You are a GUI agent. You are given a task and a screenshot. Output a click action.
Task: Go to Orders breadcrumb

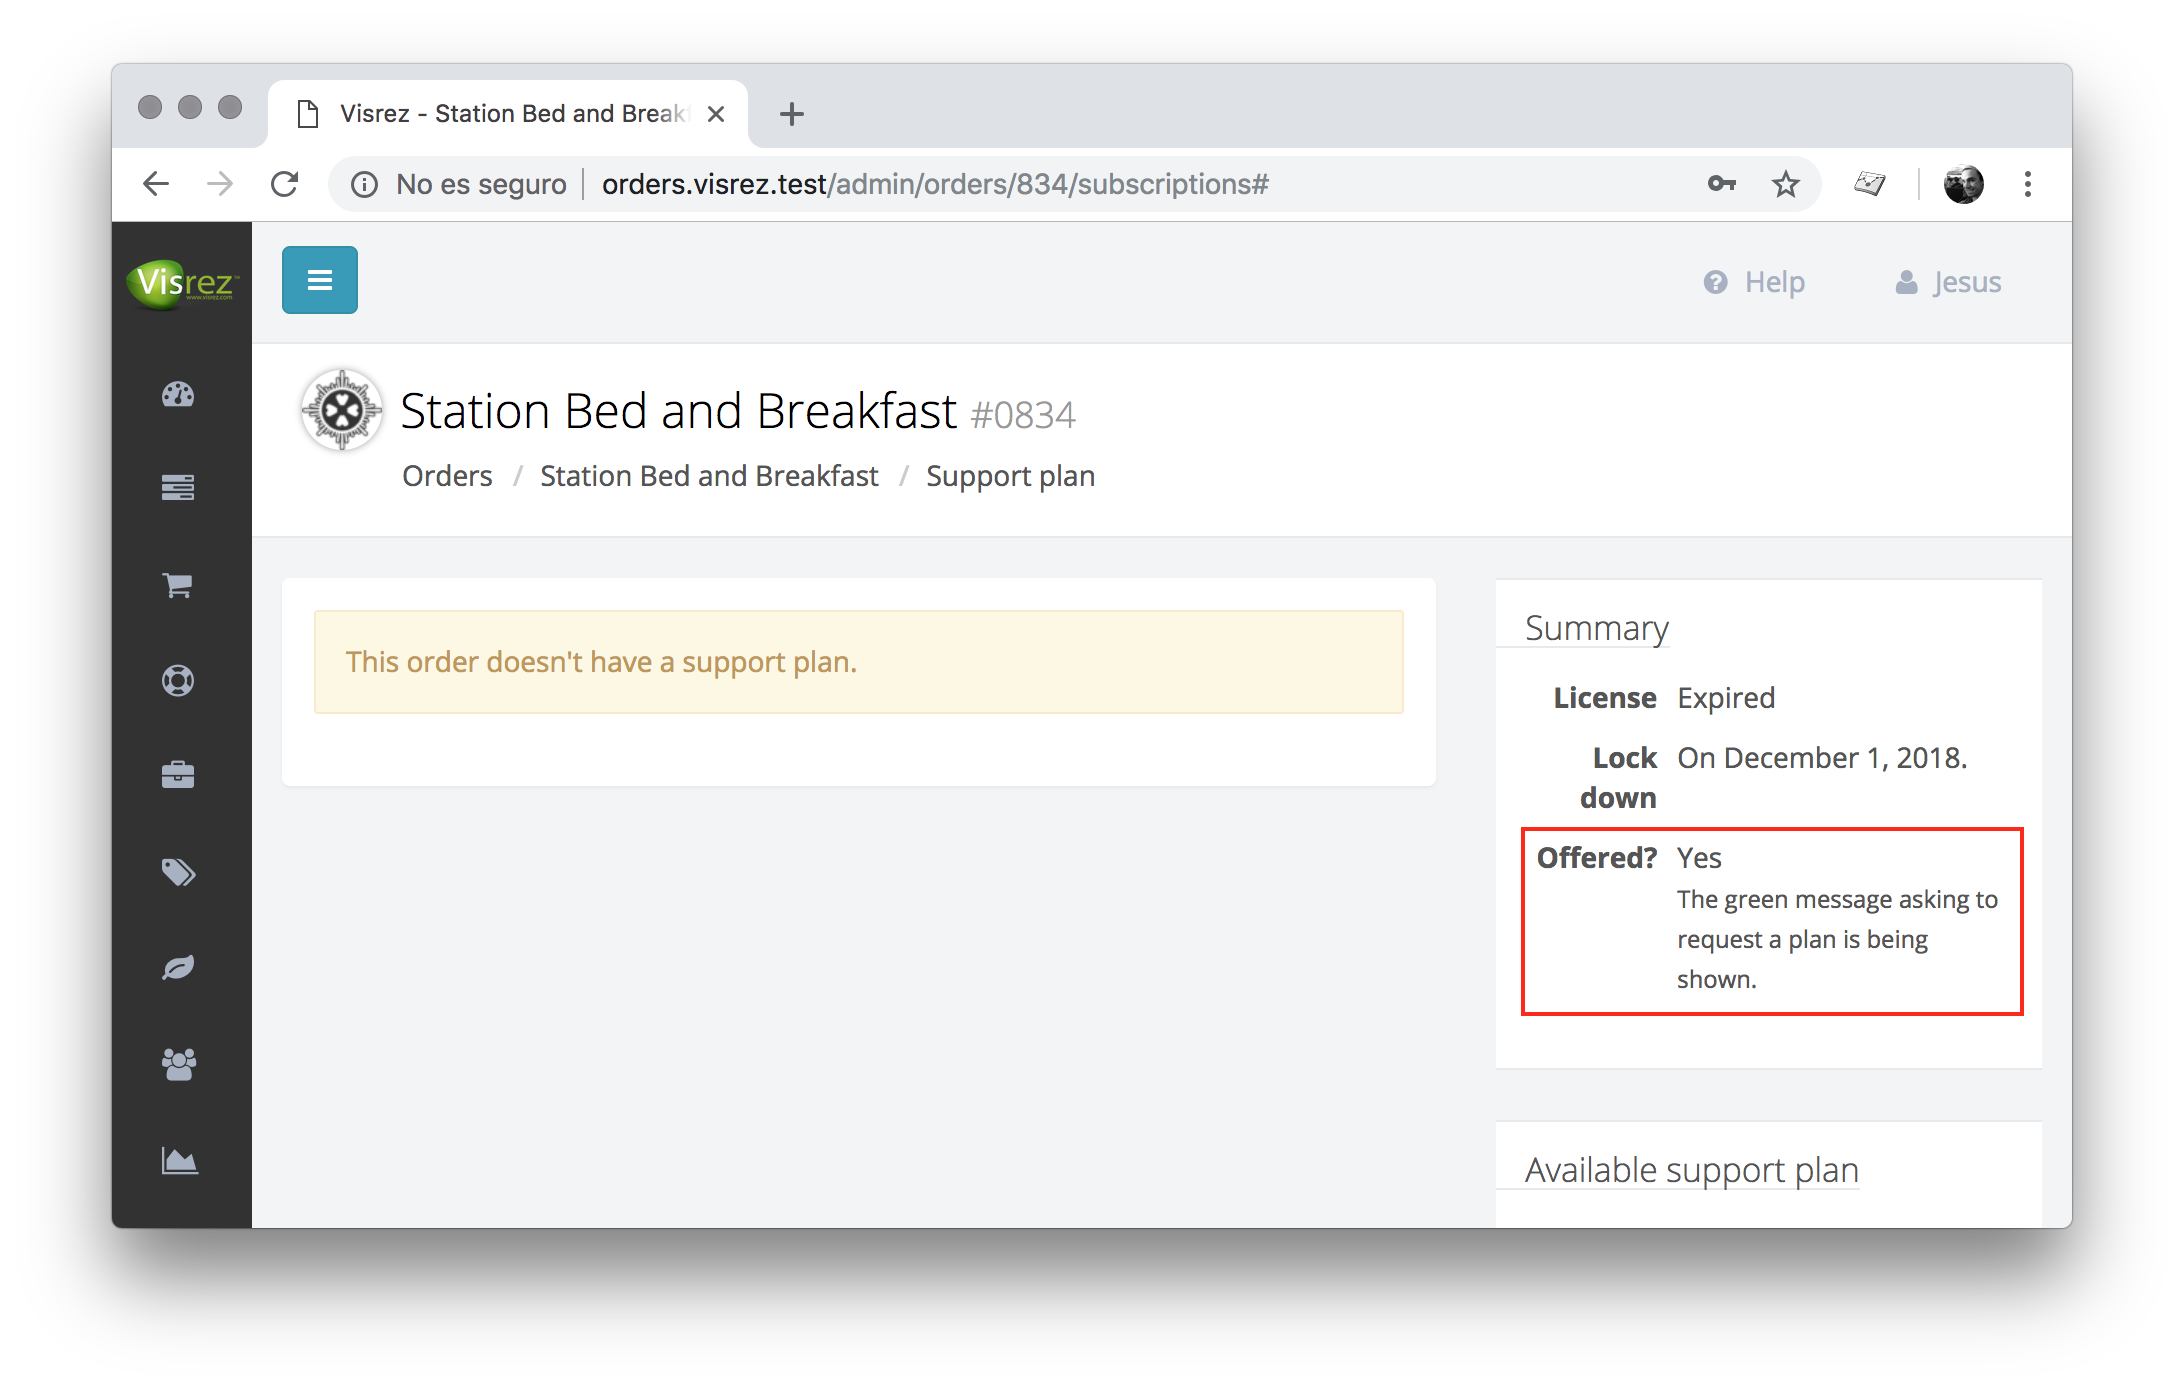pos(447,476)
